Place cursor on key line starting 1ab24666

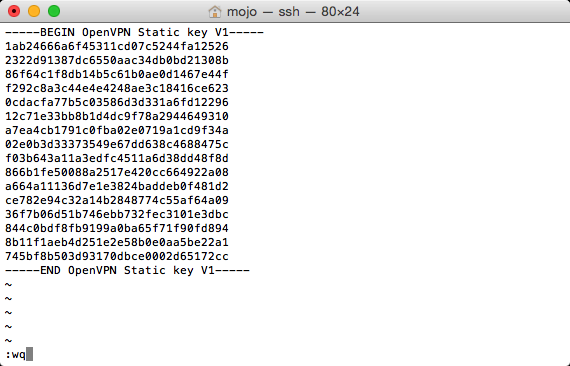(117, 47)
